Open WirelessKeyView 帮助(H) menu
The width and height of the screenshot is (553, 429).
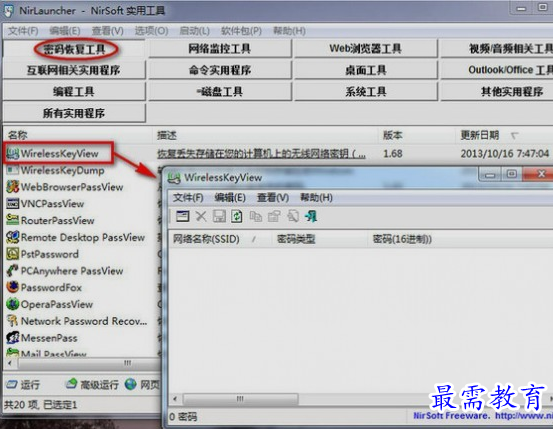[316, 198]
